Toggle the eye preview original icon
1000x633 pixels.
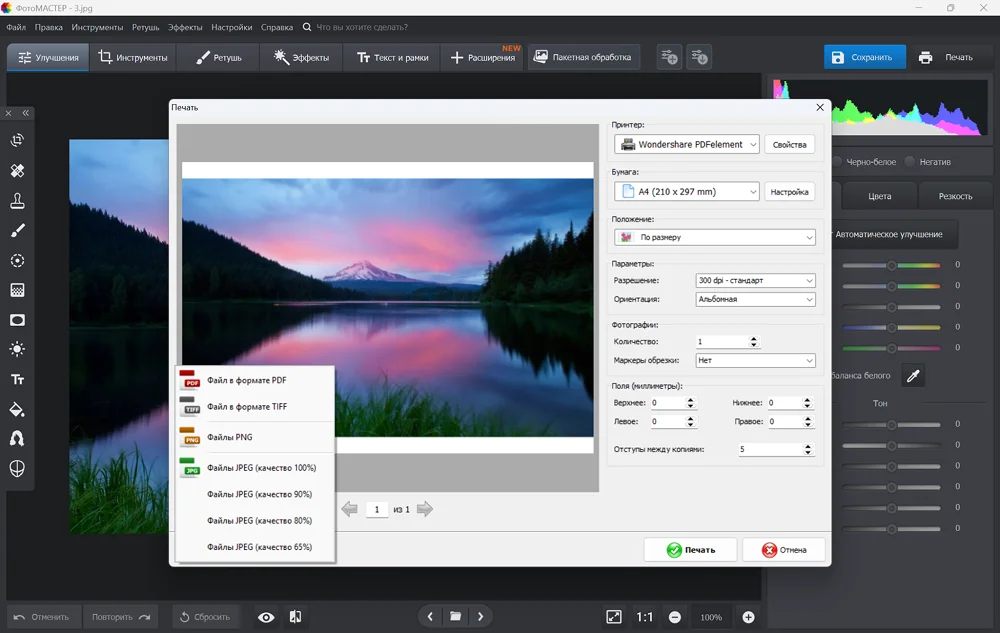point(266,617)
